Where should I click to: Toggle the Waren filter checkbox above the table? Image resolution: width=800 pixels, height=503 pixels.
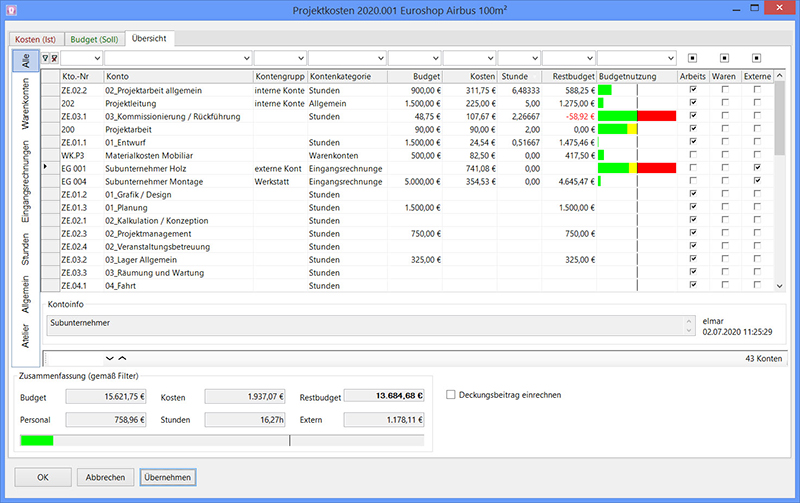click(x=724, y=58)
